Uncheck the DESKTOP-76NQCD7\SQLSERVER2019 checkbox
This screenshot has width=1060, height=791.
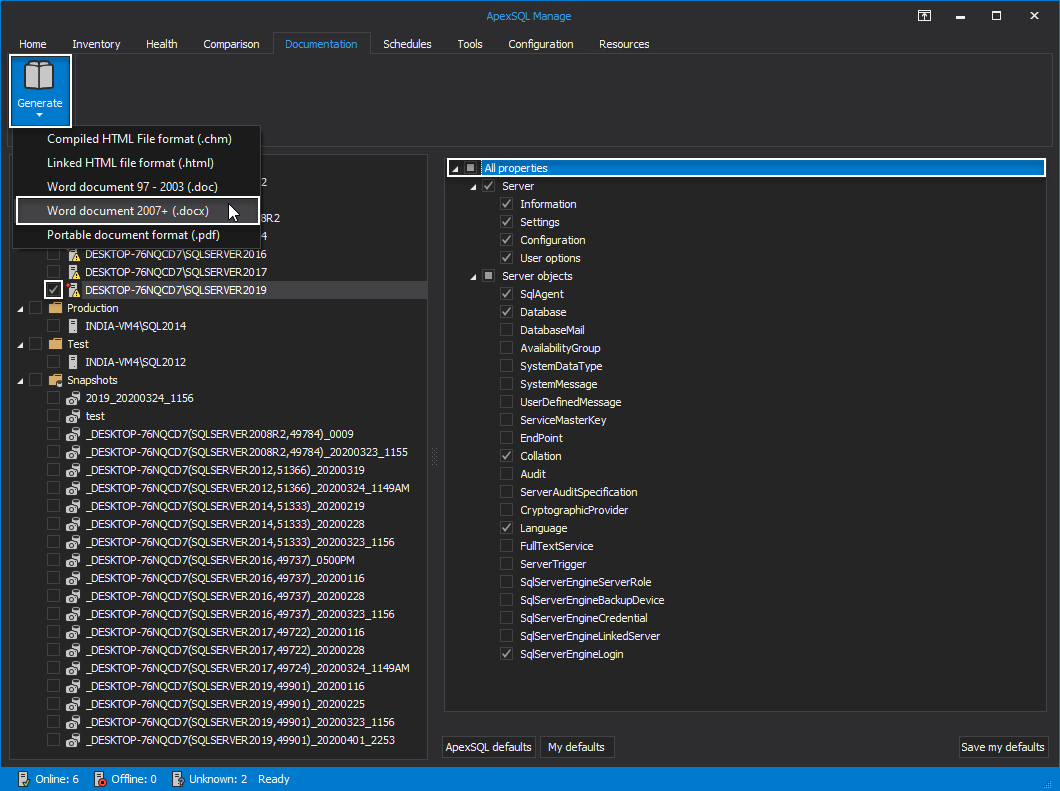pos(53,290)
